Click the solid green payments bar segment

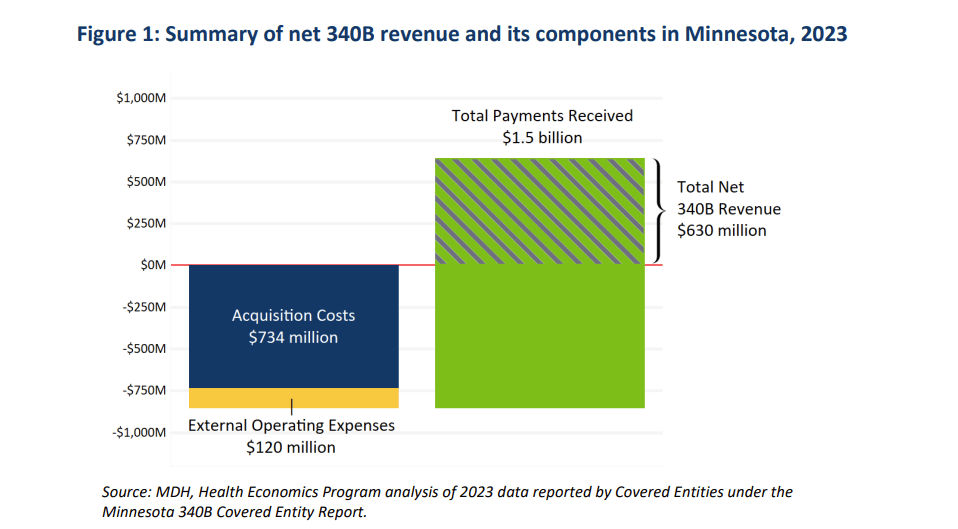click(x=540, y=336)
